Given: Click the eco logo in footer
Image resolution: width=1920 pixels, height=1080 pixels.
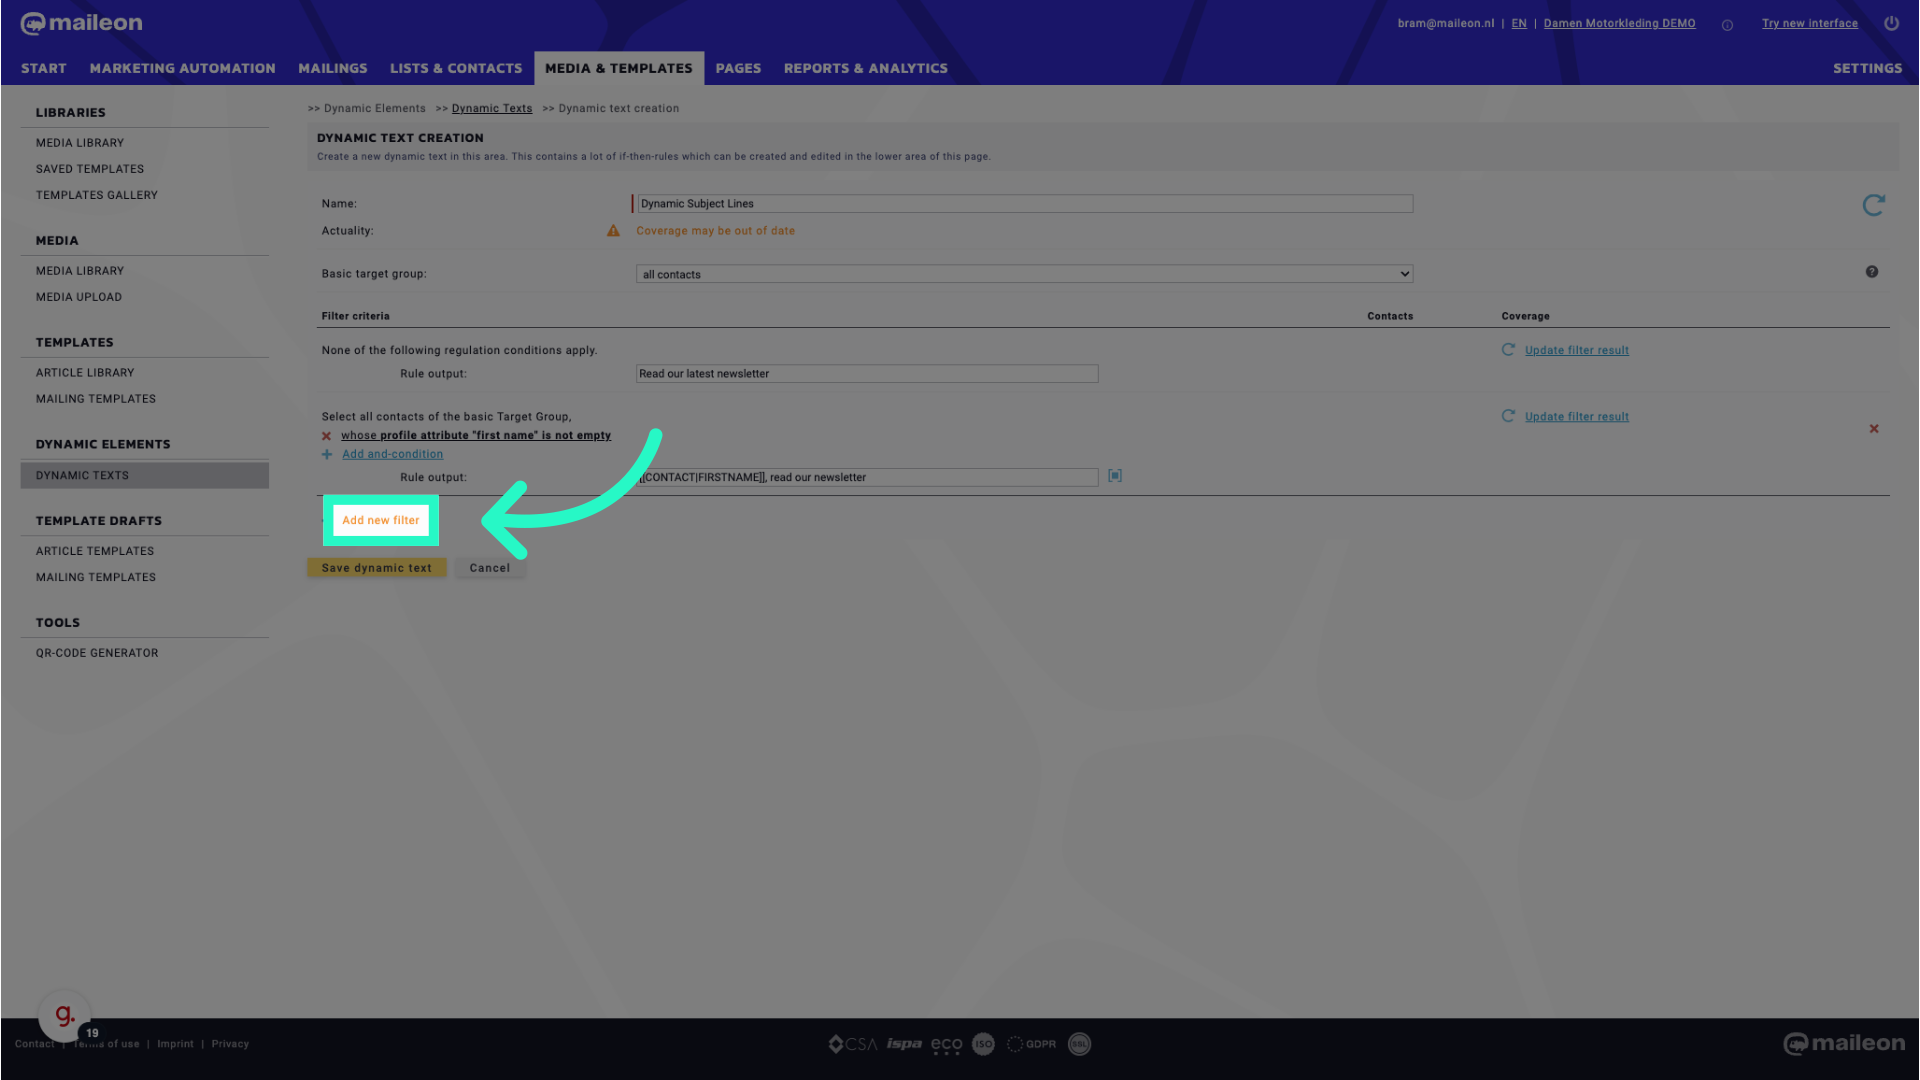Looking at the screenshot, I should 946,1045.
